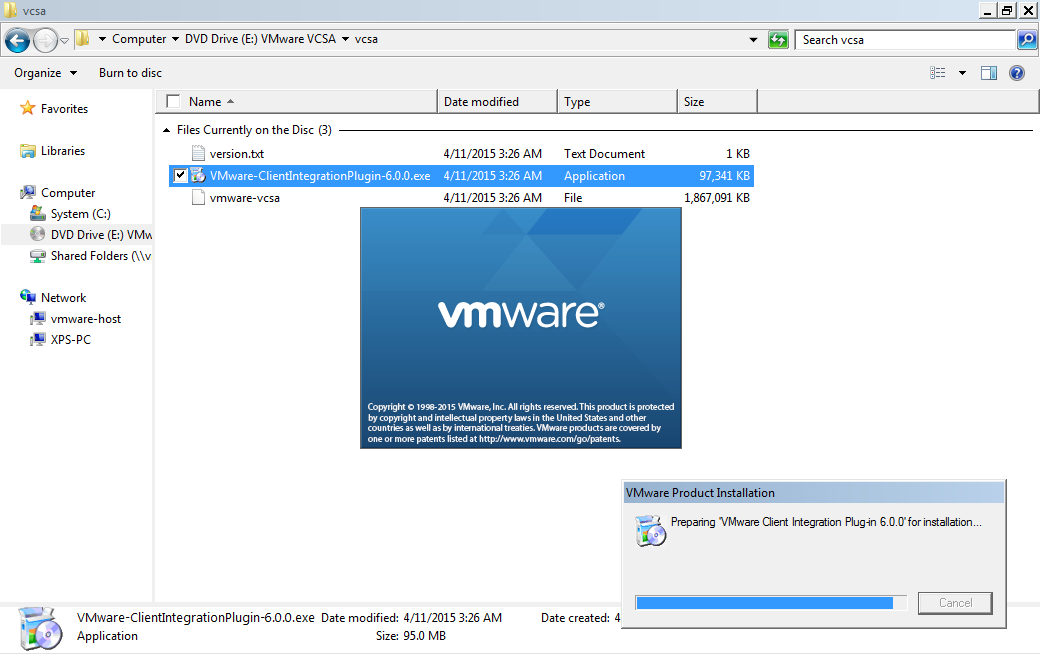Click the vmware-host computer icon
Image resolution: width=1040 pixels, height=655 pixels.
tap(38, 319)
